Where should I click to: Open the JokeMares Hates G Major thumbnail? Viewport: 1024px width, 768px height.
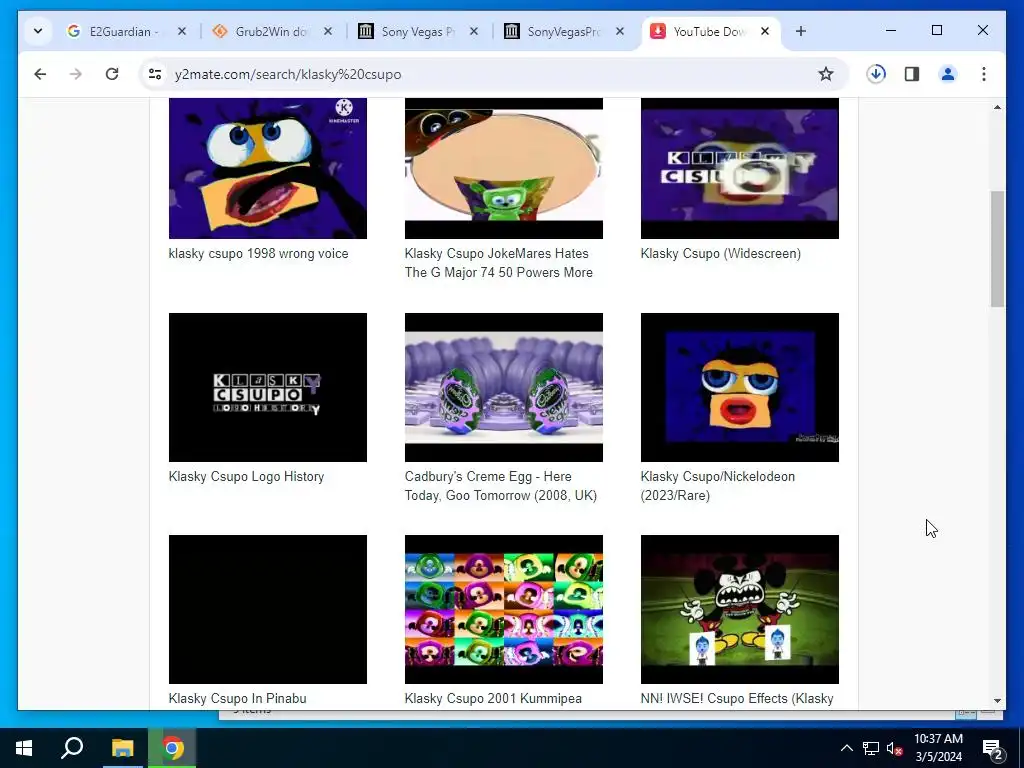click(x=504, y=168)
